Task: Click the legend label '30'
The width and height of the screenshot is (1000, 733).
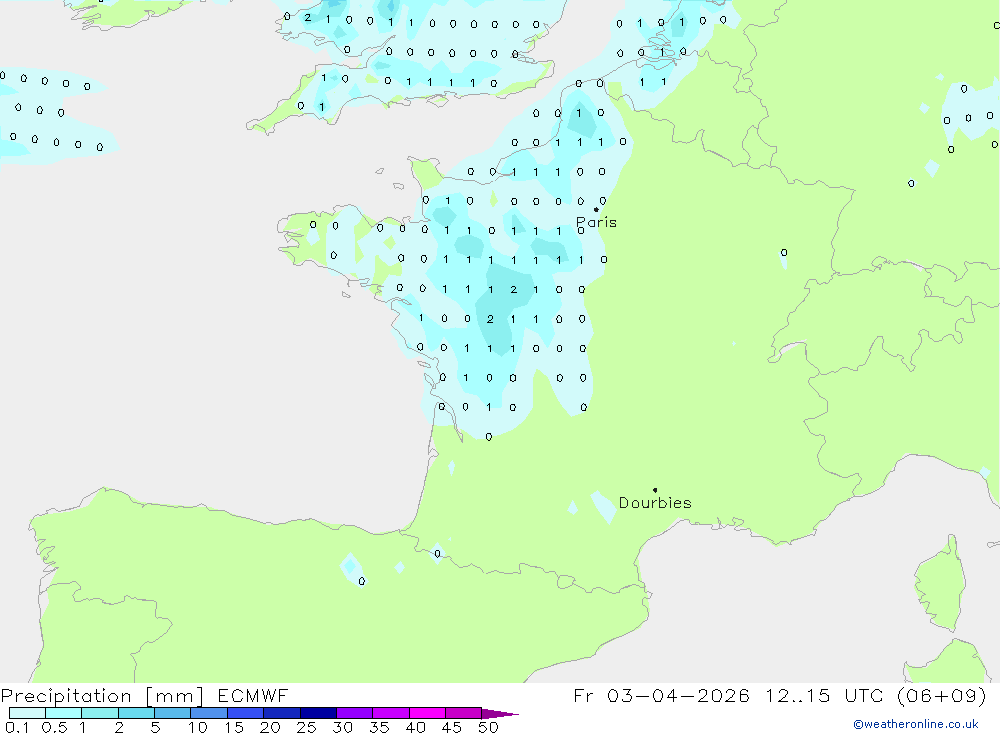Action: click(x=342, y=727)
